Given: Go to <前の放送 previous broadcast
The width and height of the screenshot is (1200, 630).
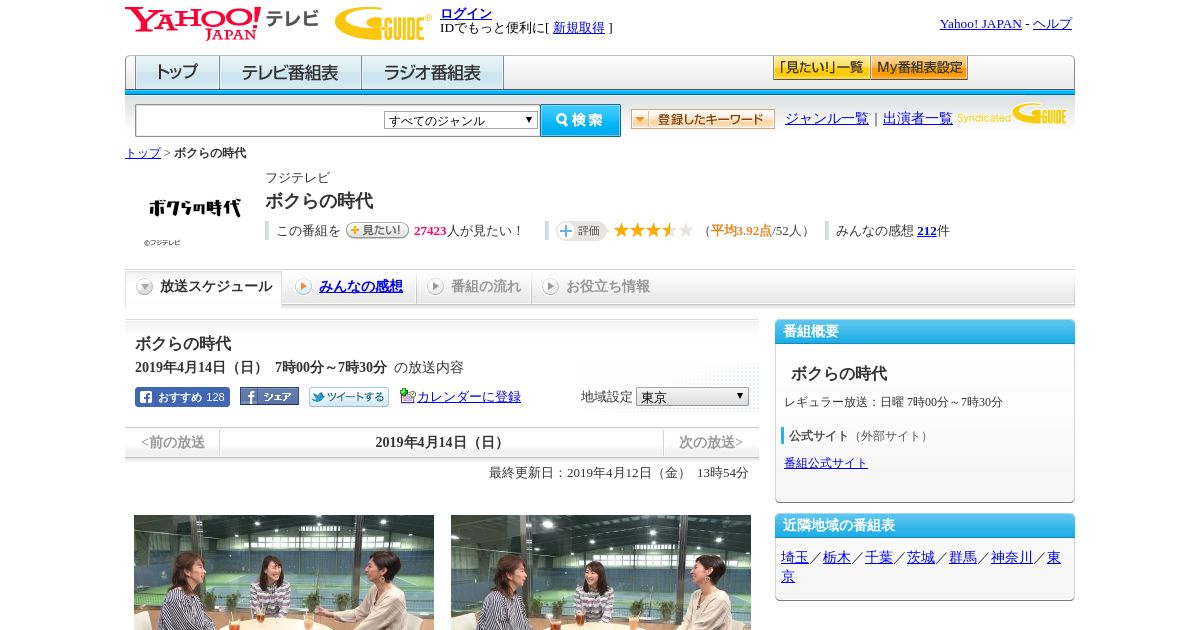Looking at the screenshot, I should 173,442.
